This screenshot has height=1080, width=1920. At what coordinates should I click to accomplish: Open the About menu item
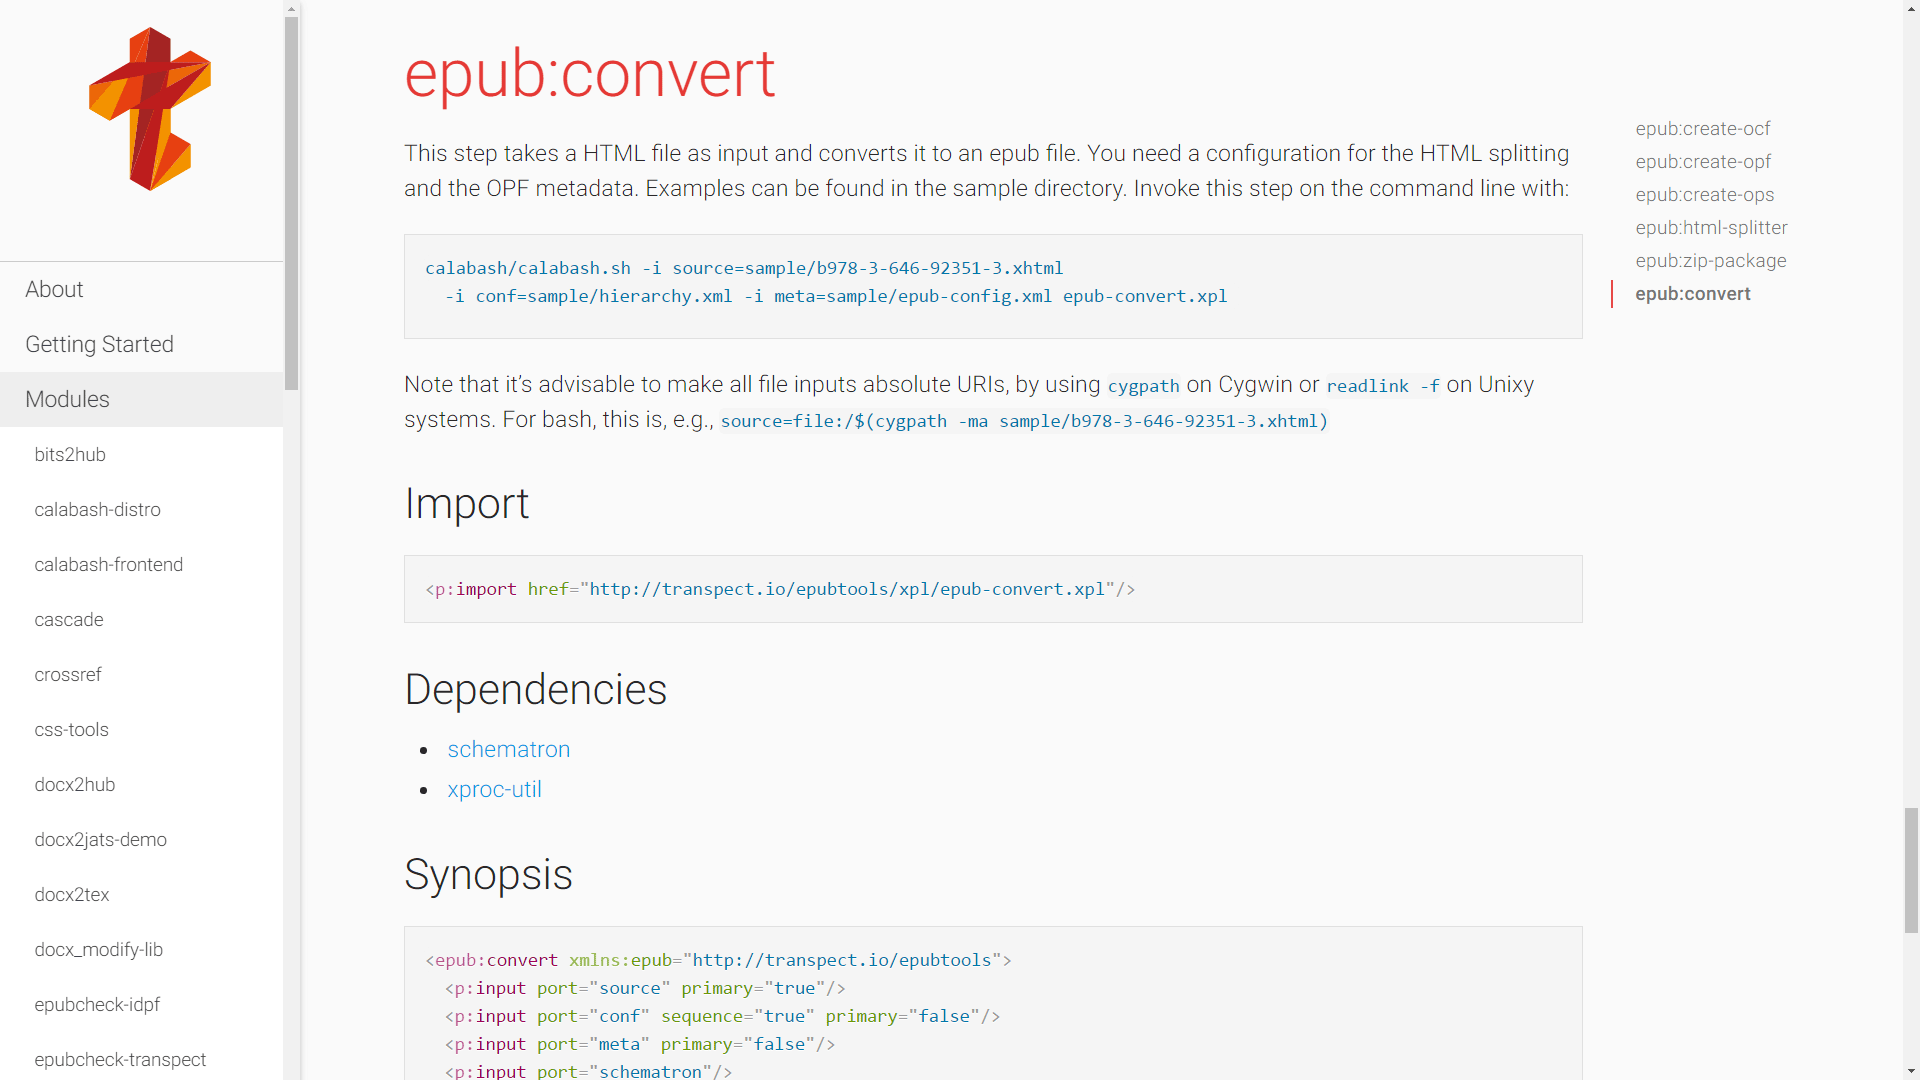point(54,290)
